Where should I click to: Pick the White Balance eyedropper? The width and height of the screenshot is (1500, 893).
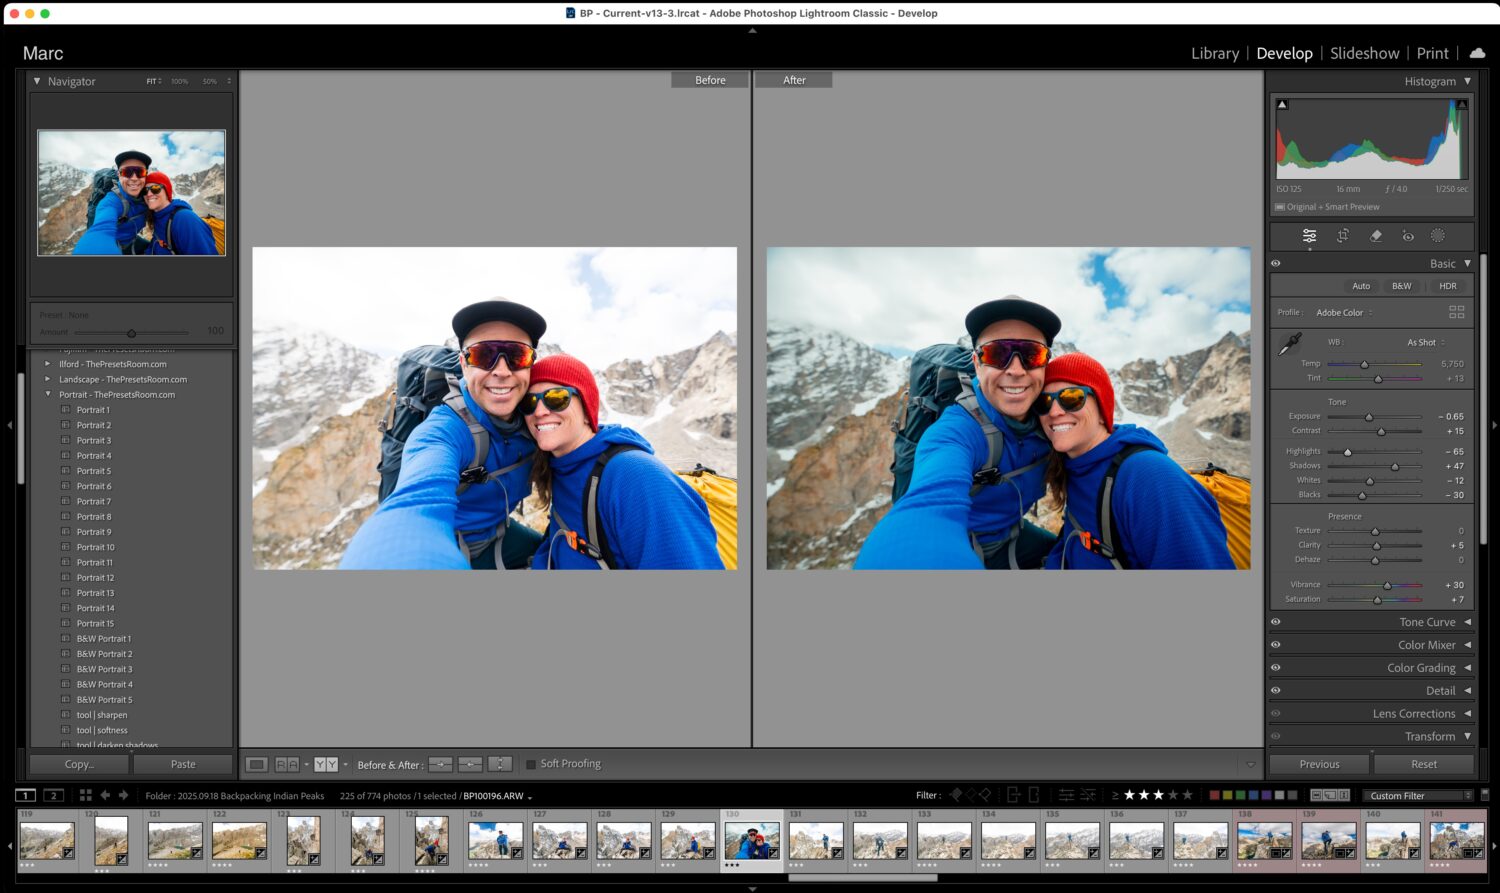pos(1290,345)
